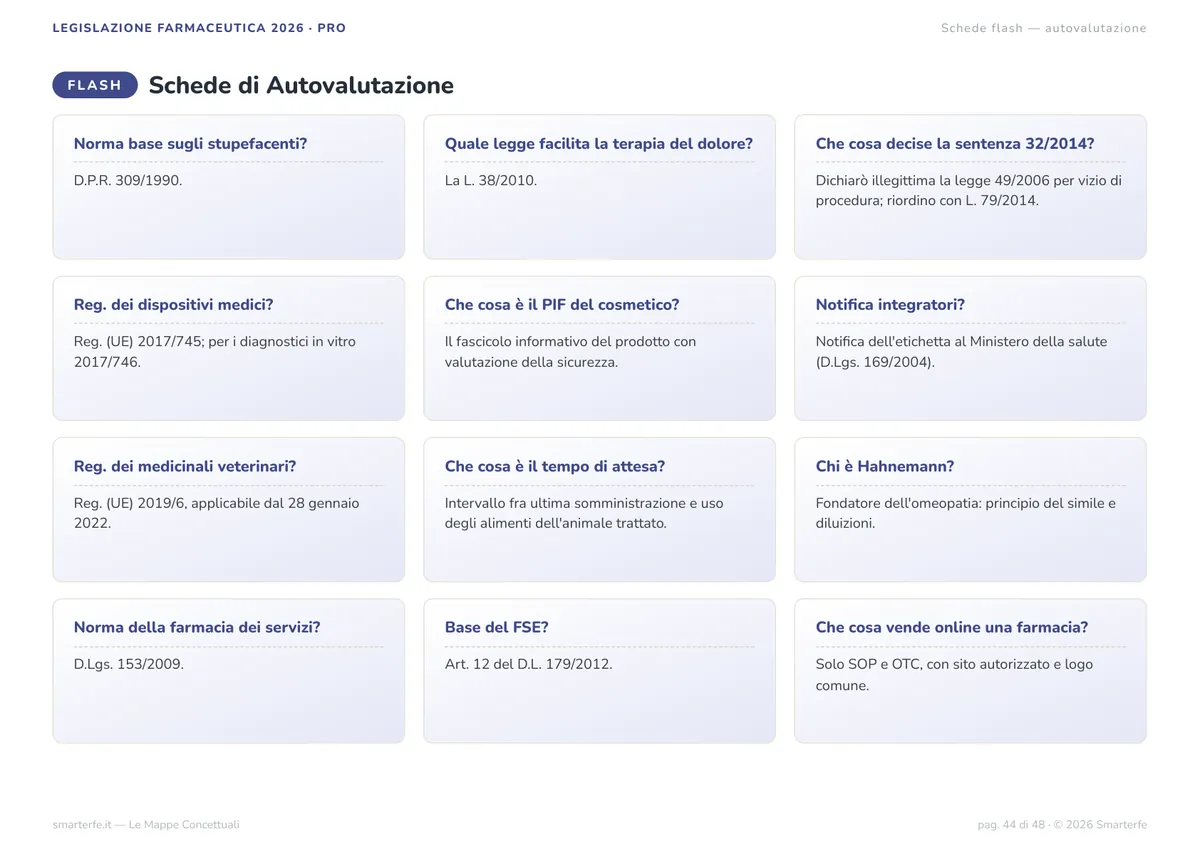Open the 'Notifica integratori?' flashcard
The width and height of the screenshot is (1200, 849).
pyautogui.click(x=970, y=348)
